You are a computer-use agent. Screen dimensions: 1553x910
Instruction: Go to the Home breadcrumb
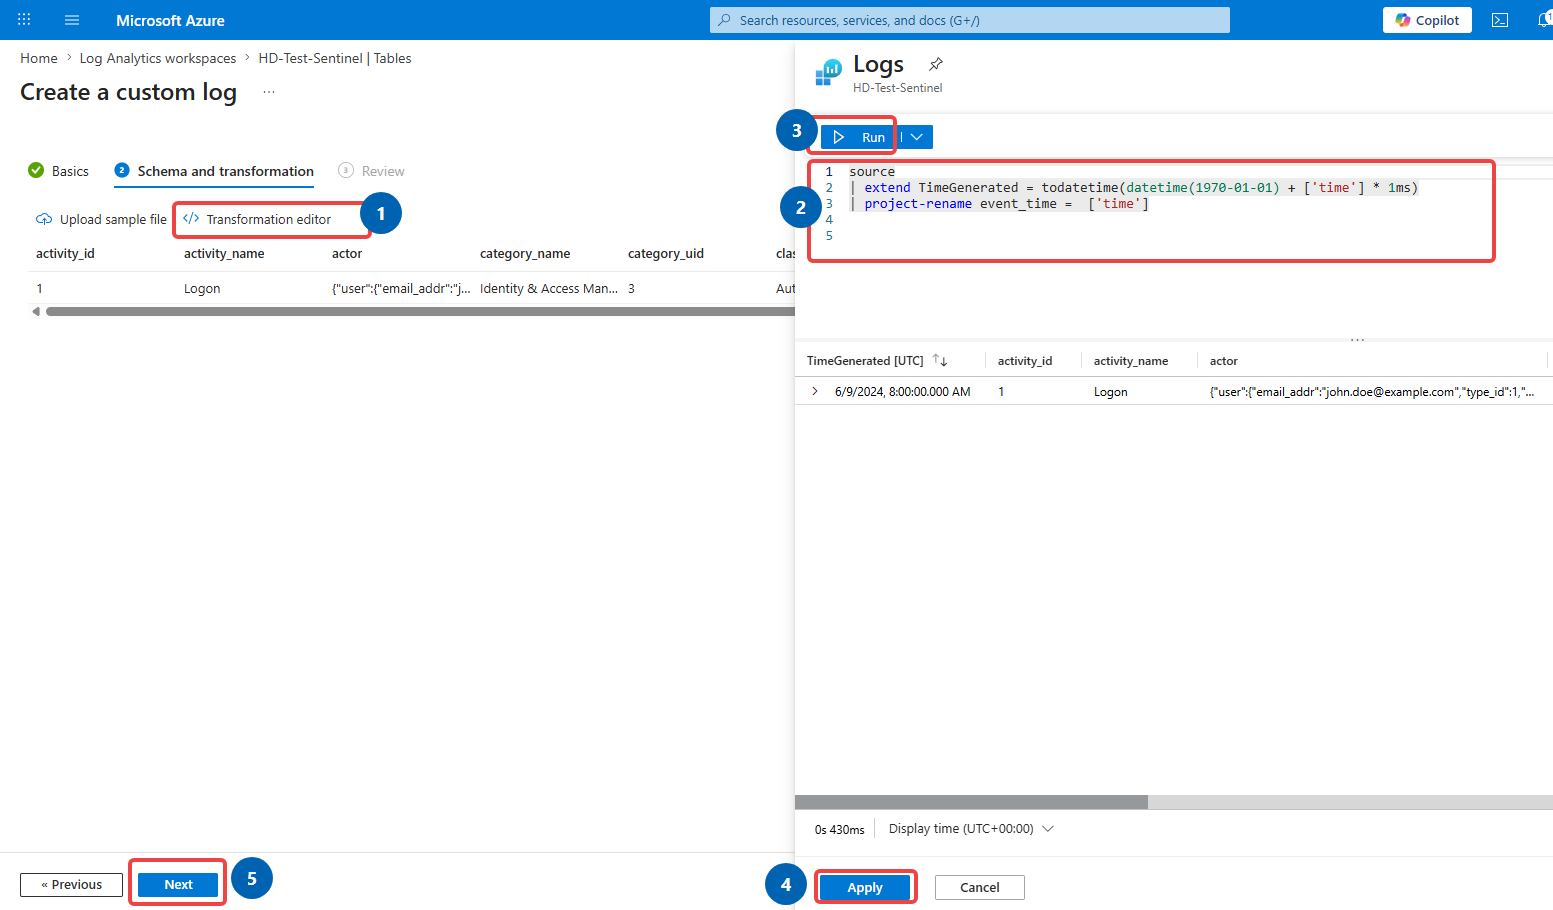click(x=39, y=58)
